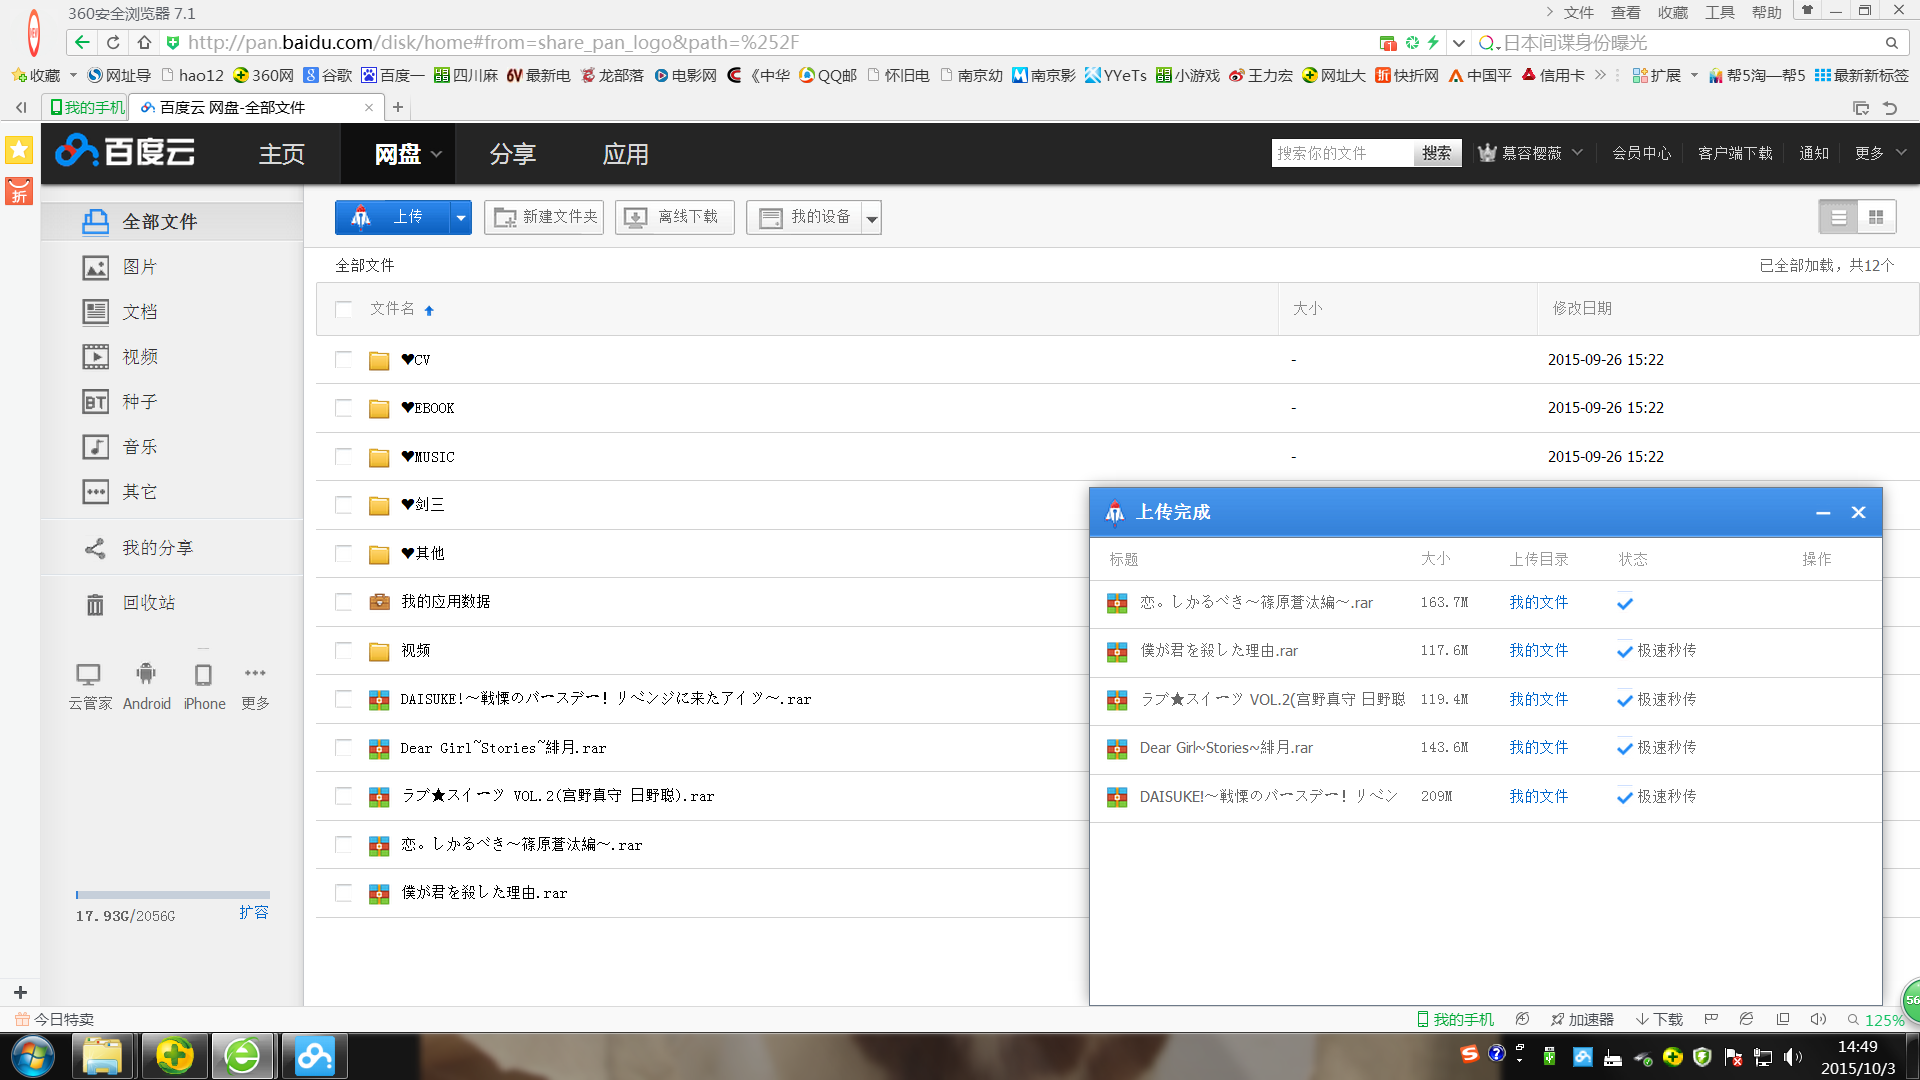The height and width of the screenshot is (1080, 1920).
Task: Switch to list view icon
Action: click(x=1838, y=217)
